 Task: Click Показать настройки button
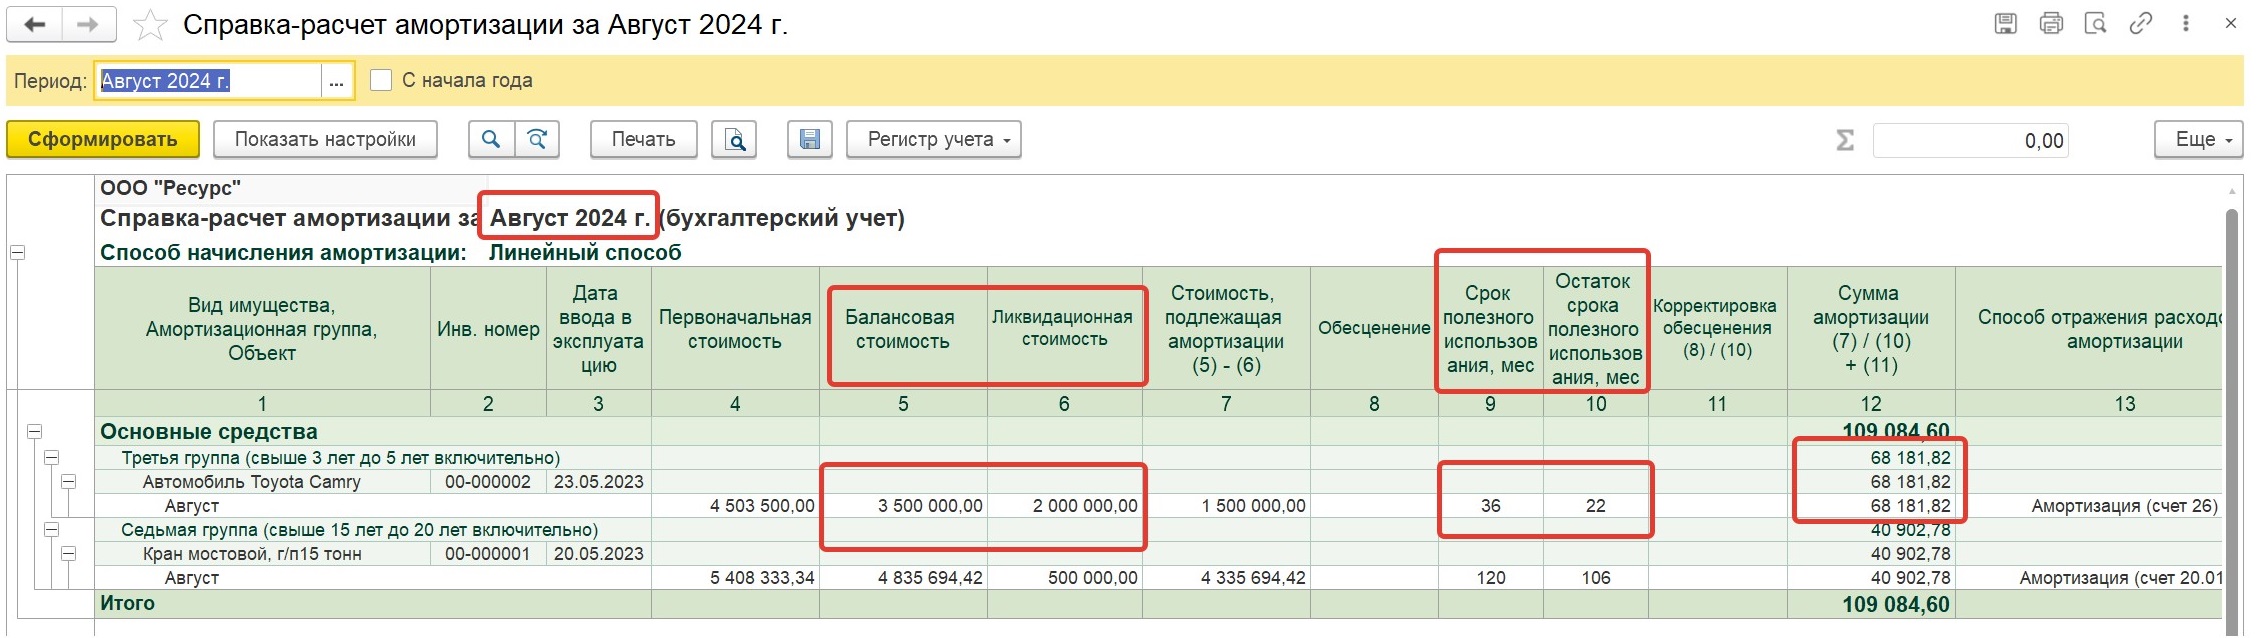(x=325, y=139)
